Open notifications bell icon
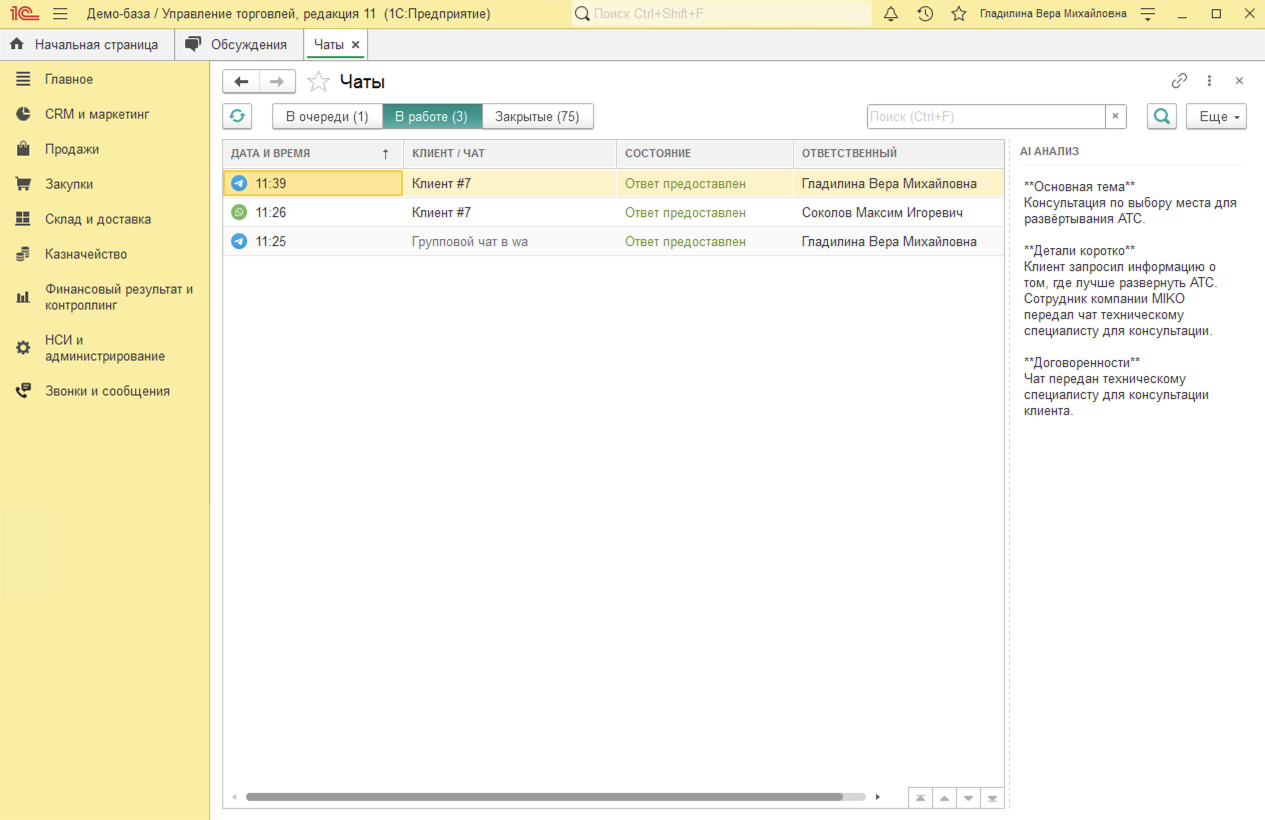The height and width of the screenshot is (820, 1265). coord(890,14)
